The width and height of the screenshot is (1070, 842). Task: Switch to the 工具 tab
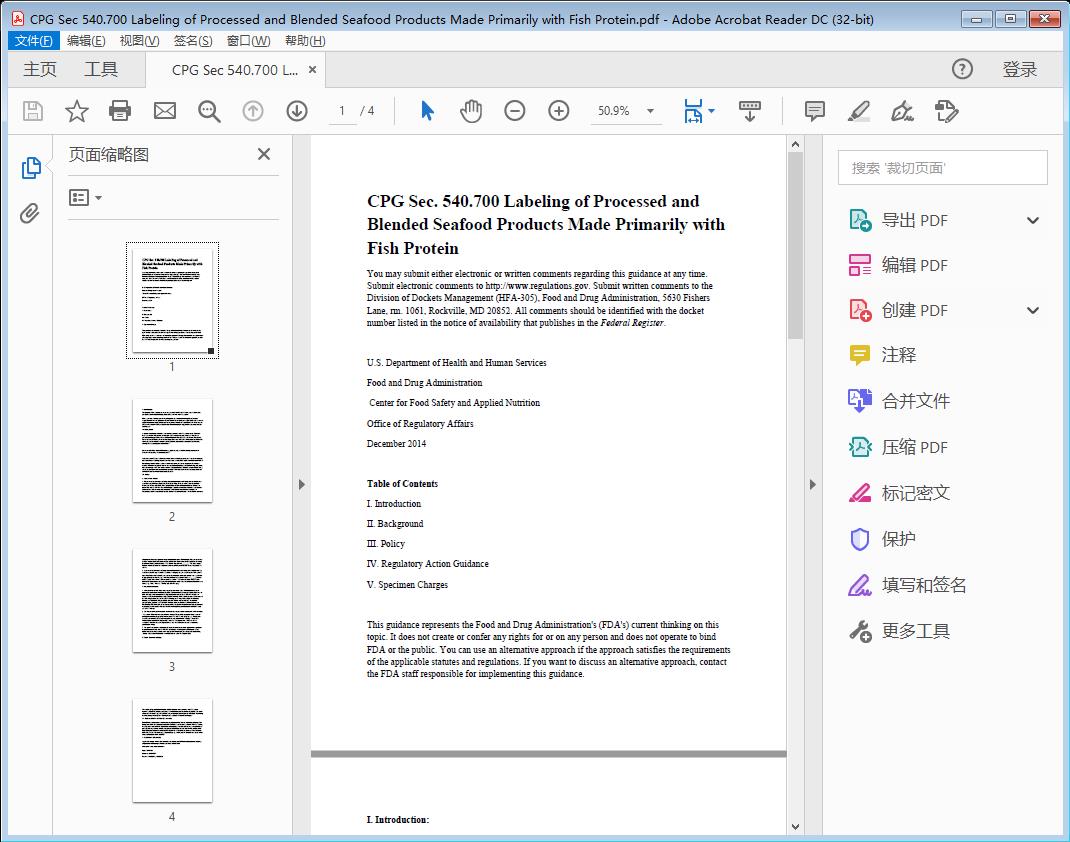coord(101,69)
